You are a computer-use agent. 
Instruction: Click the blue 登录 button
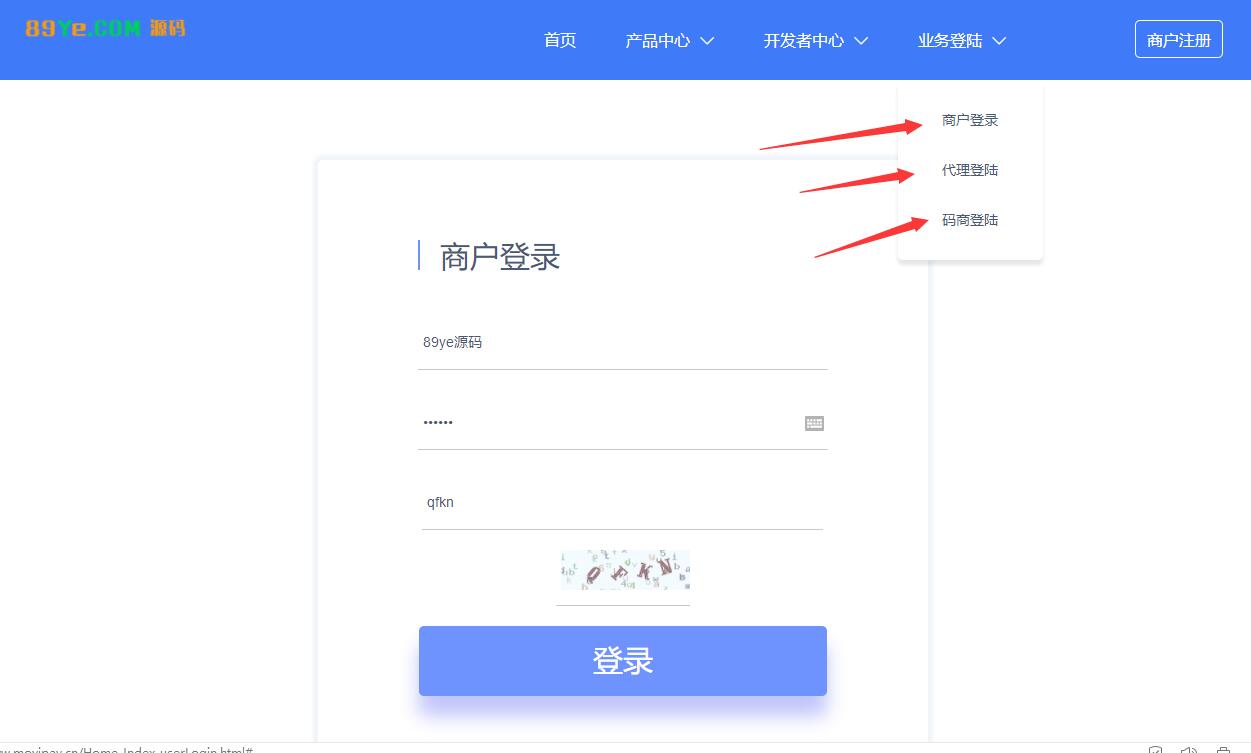tap(623, 661)
